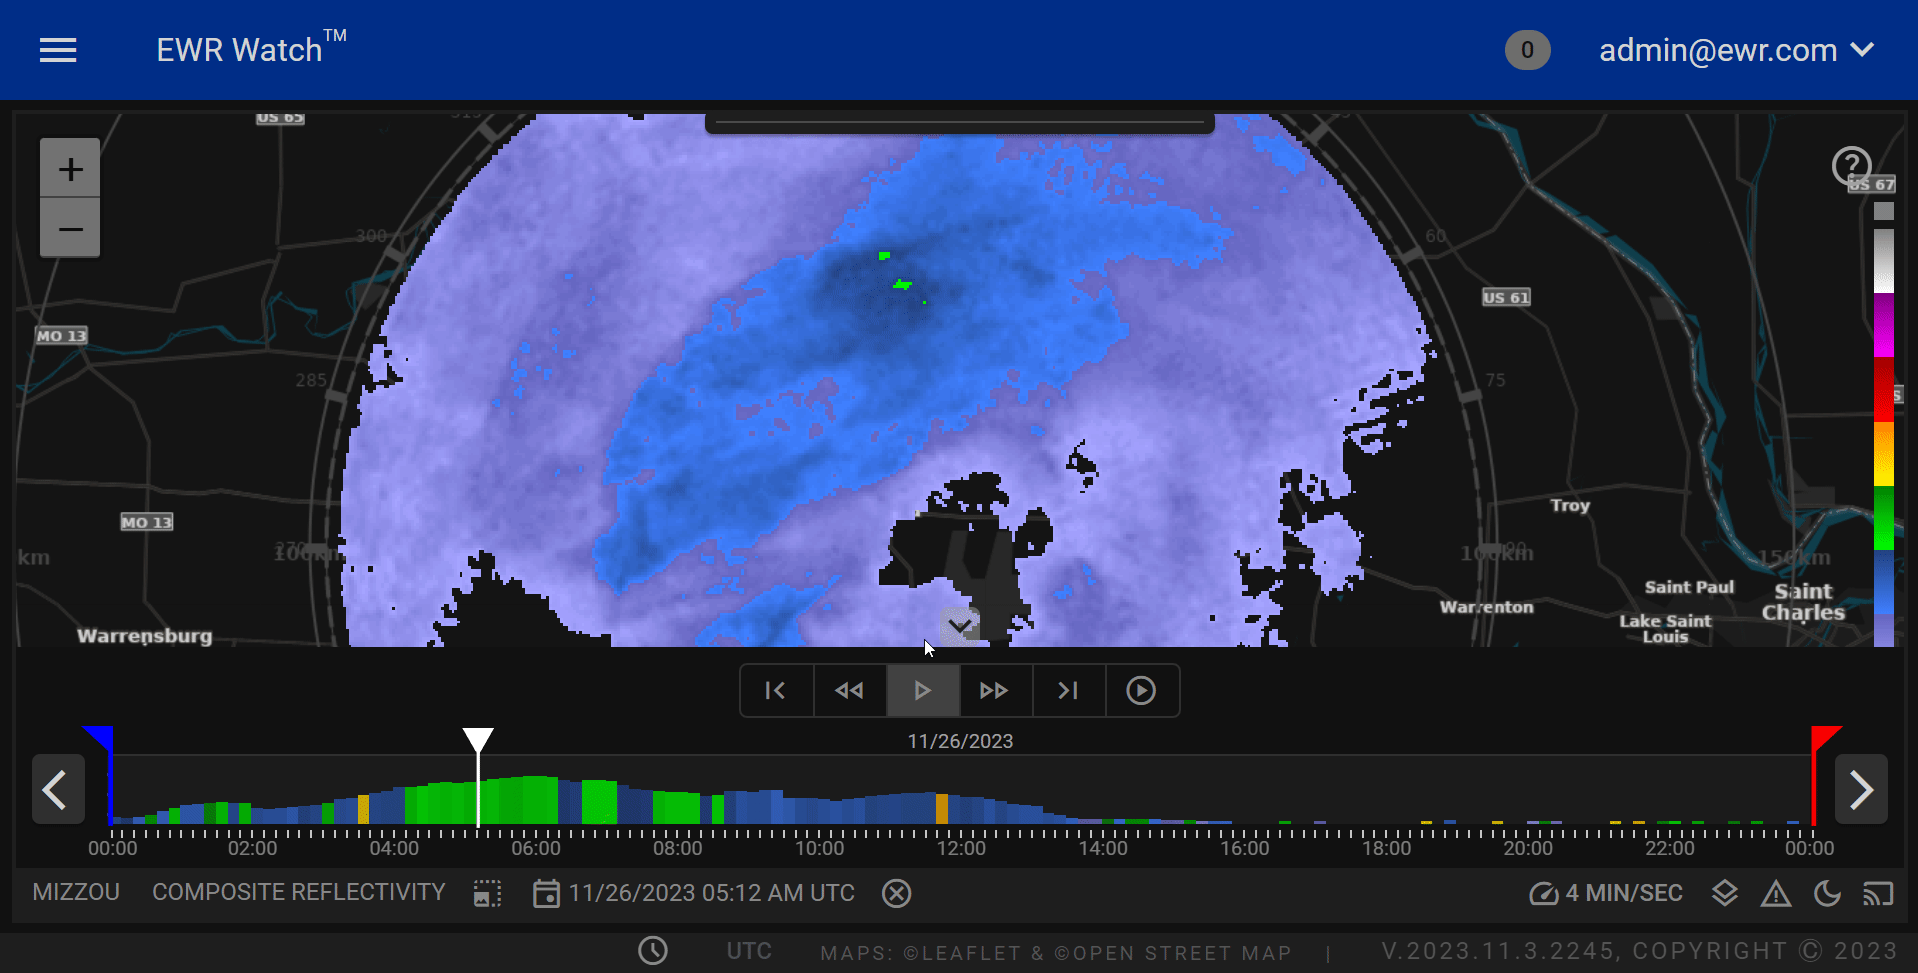Zoom out the map

point(70,229)
